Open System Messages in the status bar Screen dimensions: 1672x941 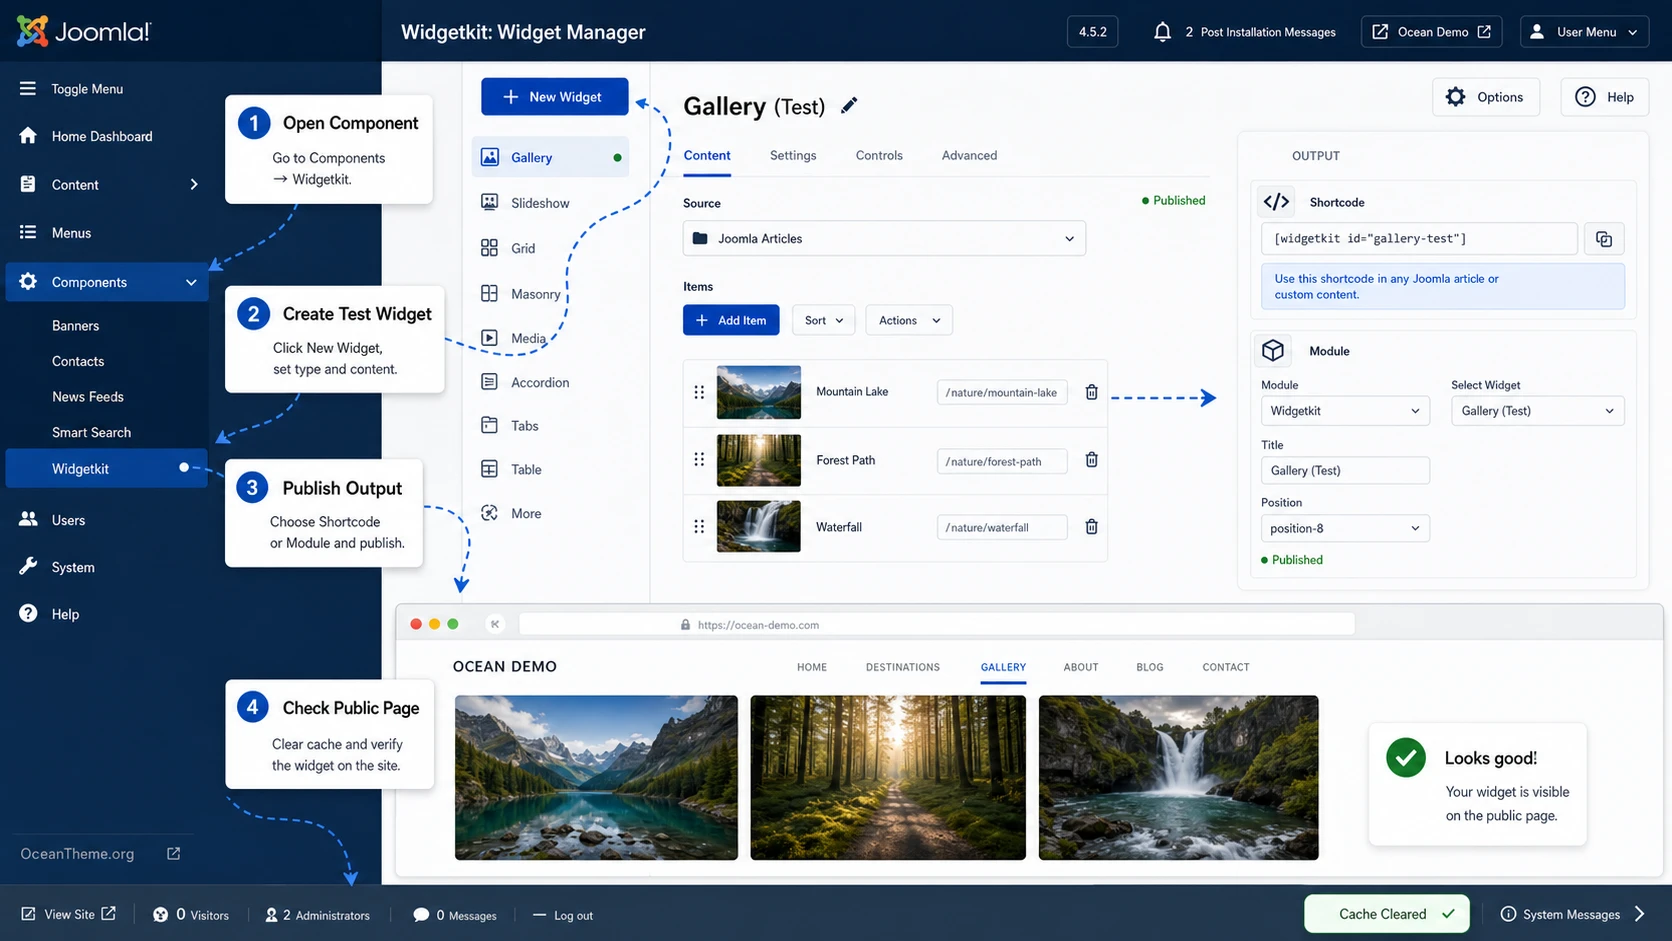1572,915
